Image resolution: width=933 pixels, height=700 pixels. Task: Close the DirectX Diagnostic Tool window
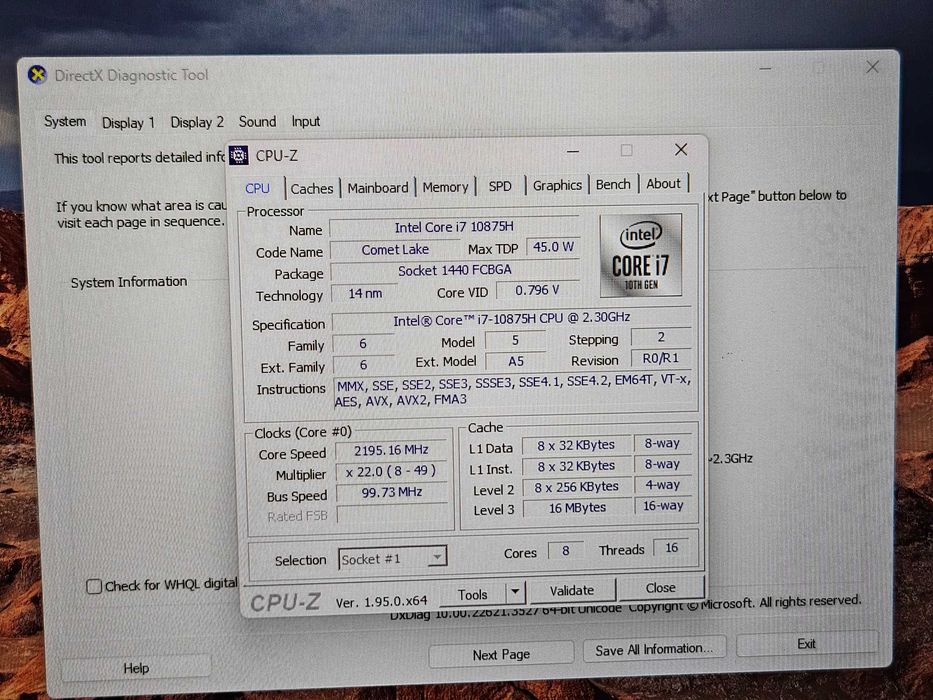click(x=872, y=67)
